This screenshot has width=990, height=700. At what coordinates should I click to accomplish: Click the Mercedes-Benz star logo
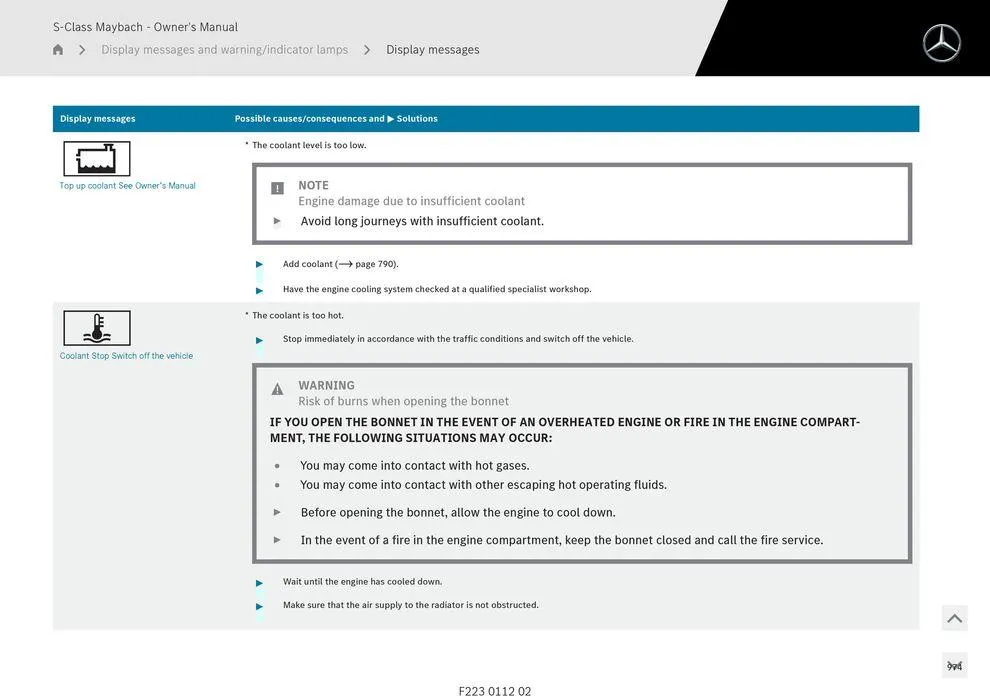[941, 43]
